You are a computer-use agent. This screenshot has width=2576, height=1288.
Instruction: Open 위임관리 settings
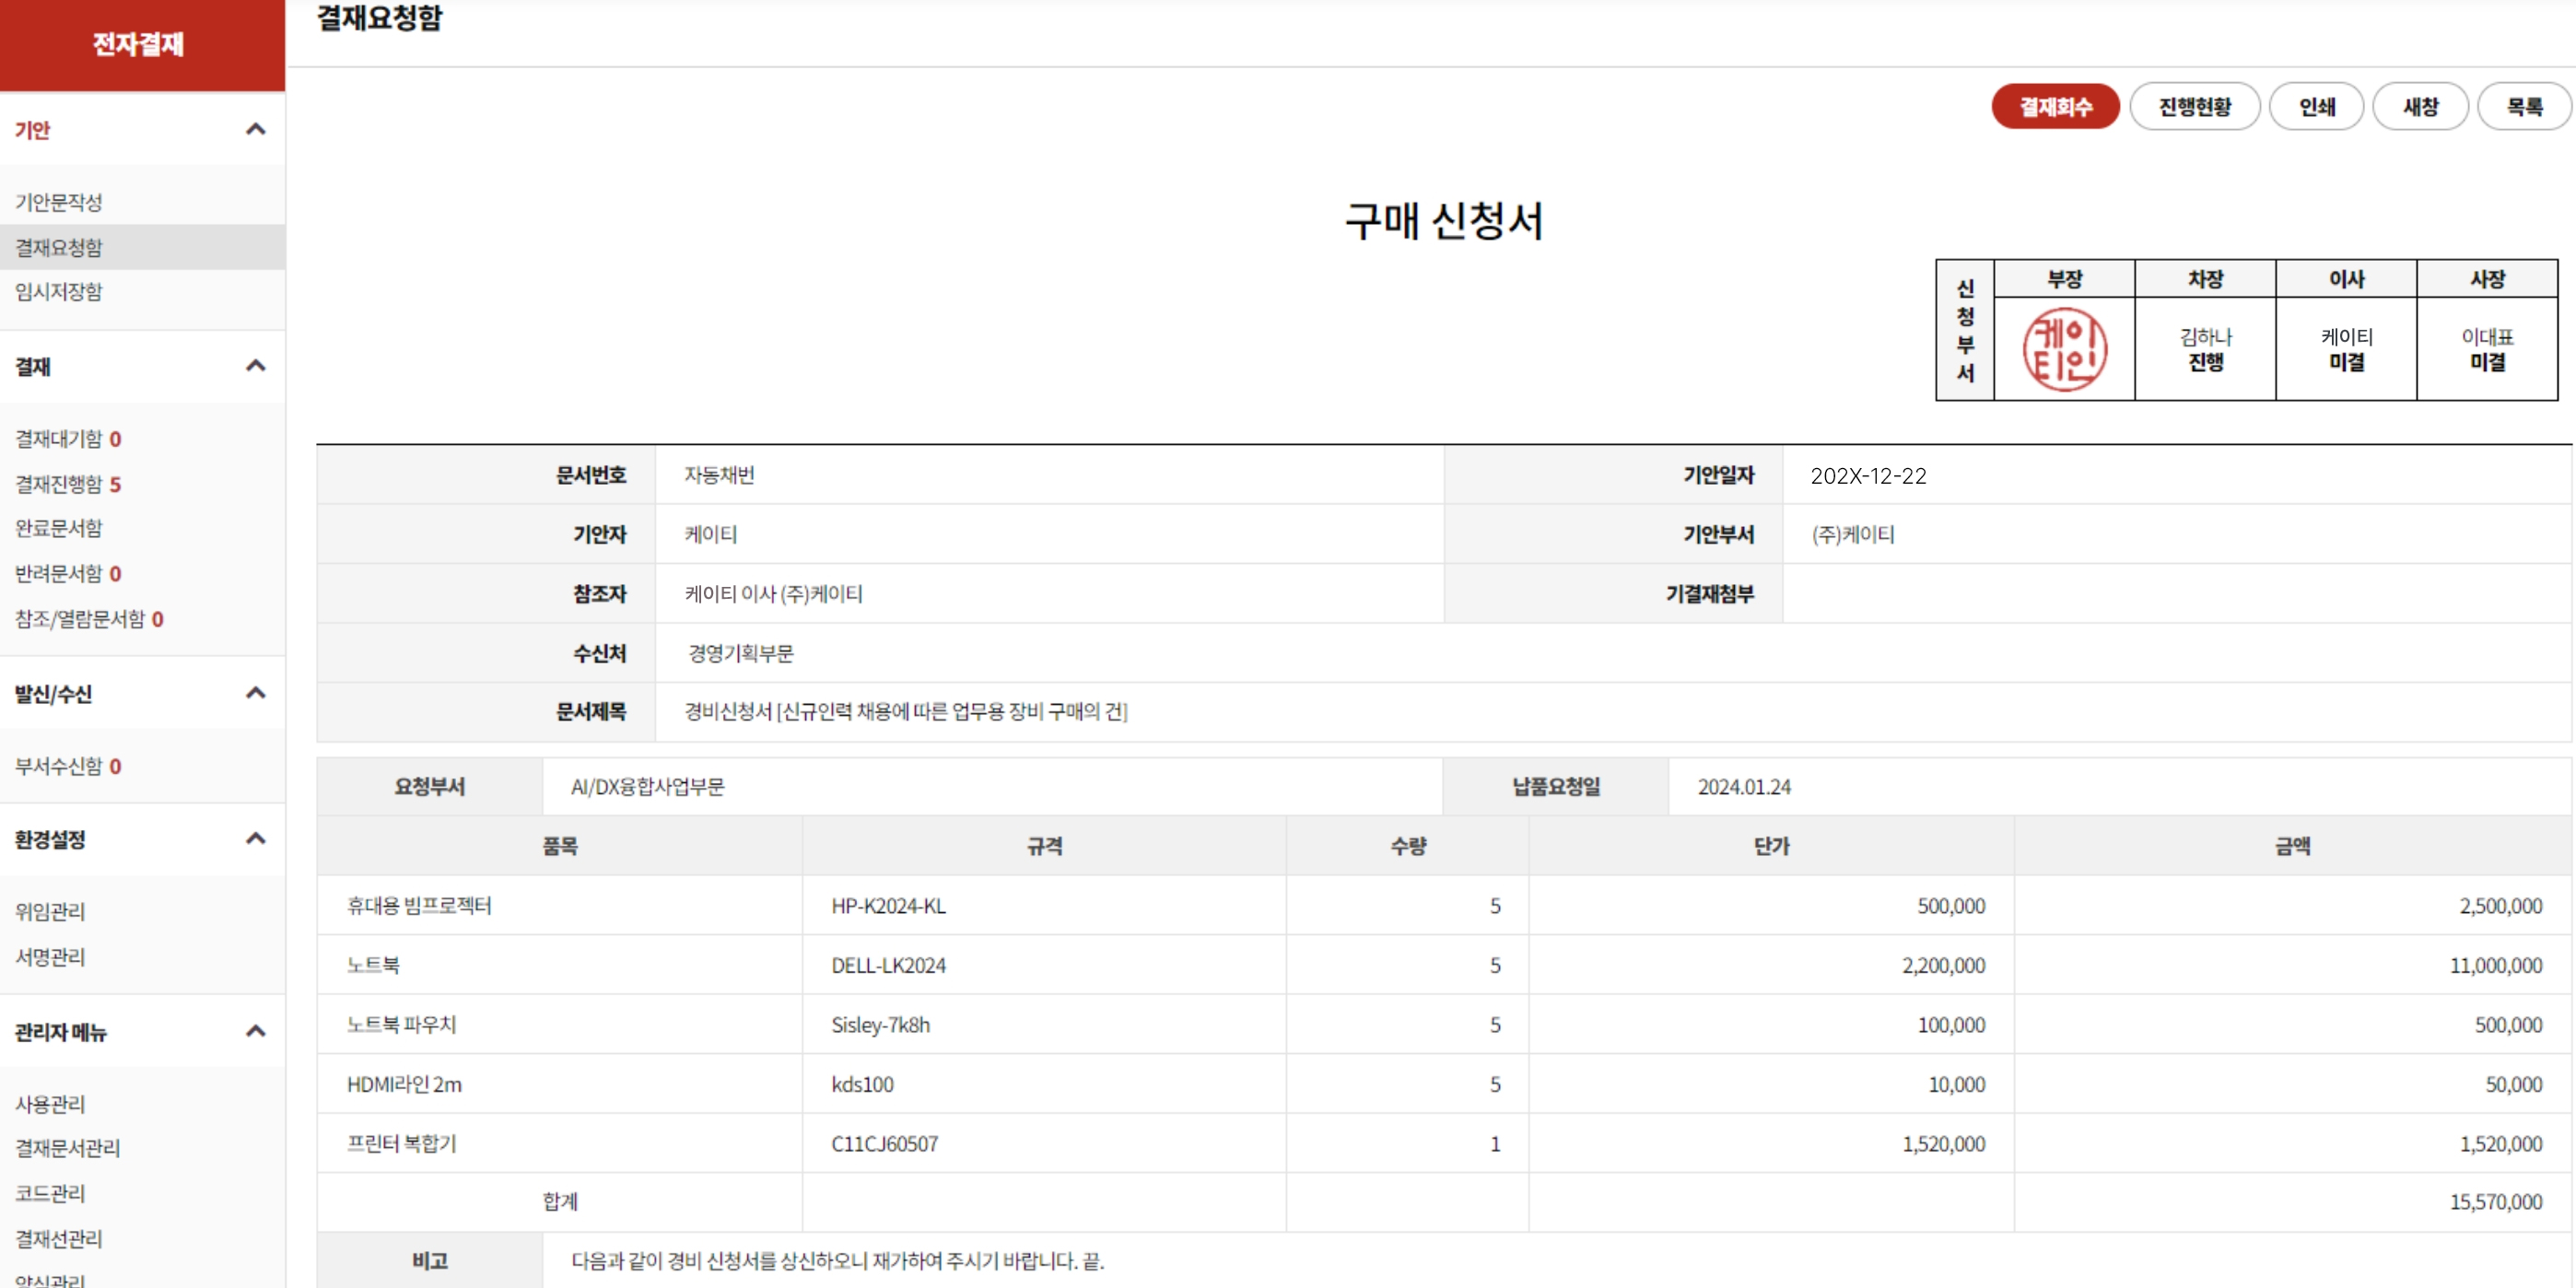point(50,911)
